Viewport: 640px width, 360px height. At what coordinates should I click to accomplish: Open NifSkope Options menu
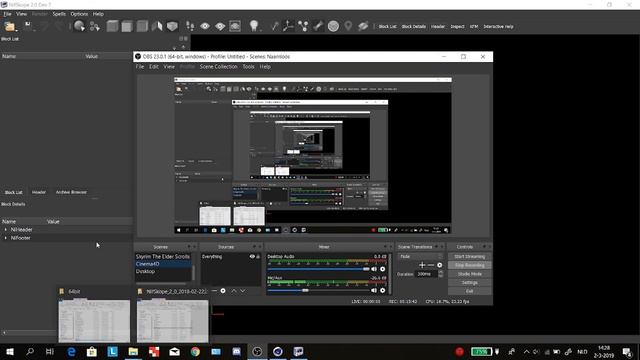[x=79, y=14]
